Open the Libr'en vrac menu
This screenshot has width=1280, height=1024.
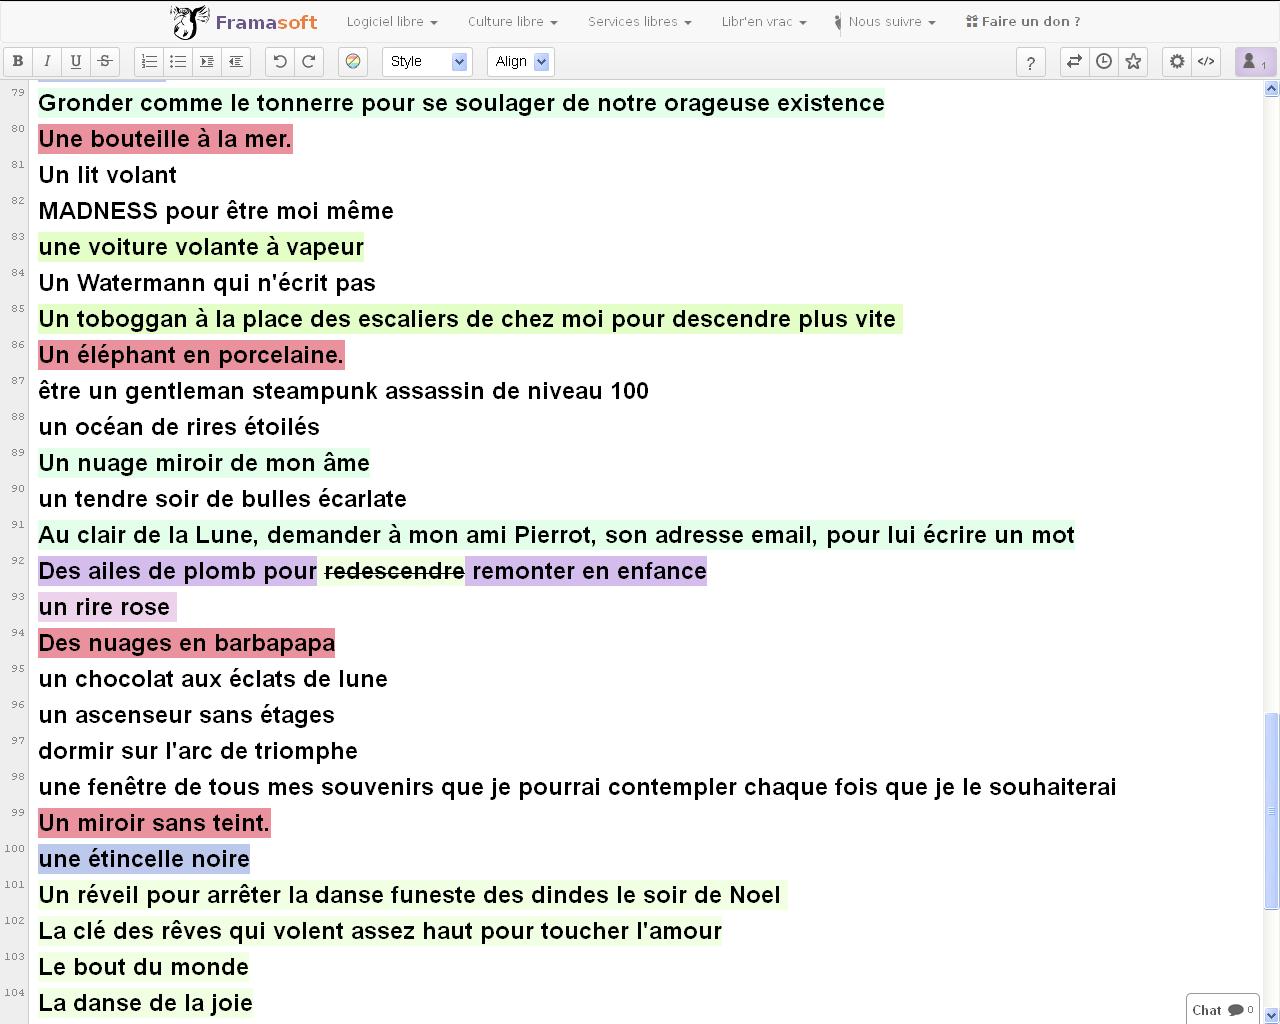[764, 22]
